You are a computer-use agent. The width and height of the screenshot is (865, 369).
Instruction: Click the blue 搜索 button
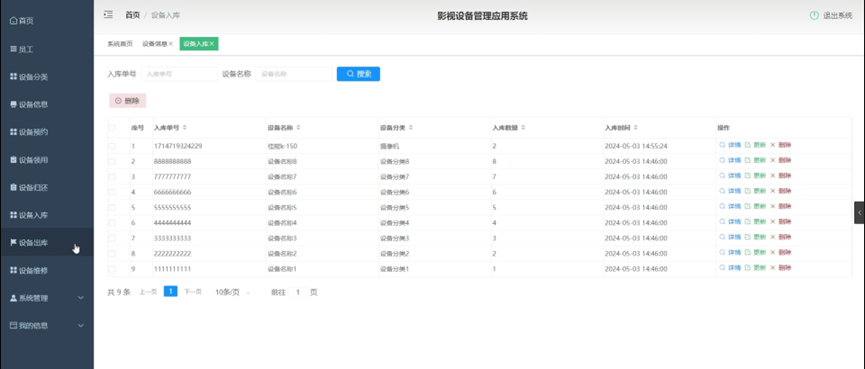point(359,74)
